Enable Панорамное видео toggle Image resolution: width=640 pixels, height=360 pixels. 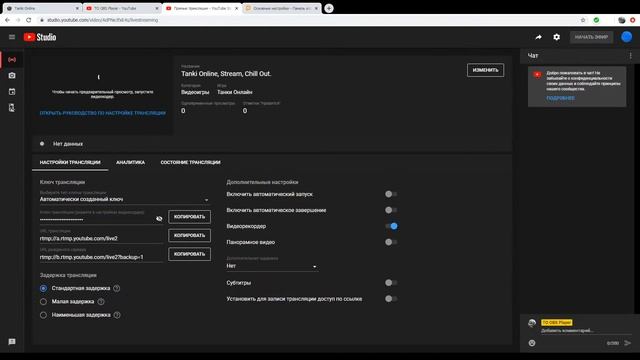click(x=391, y=242)
